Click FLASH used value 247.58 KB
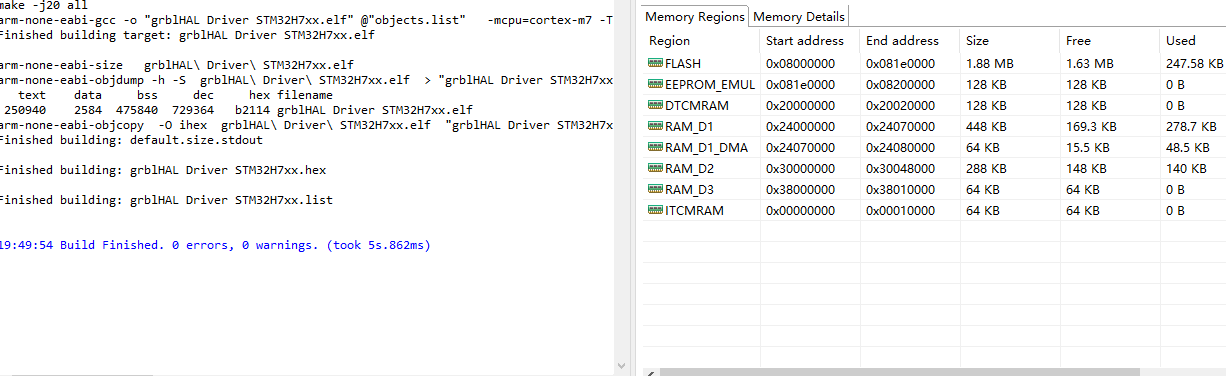 [x=1195, y=63]
